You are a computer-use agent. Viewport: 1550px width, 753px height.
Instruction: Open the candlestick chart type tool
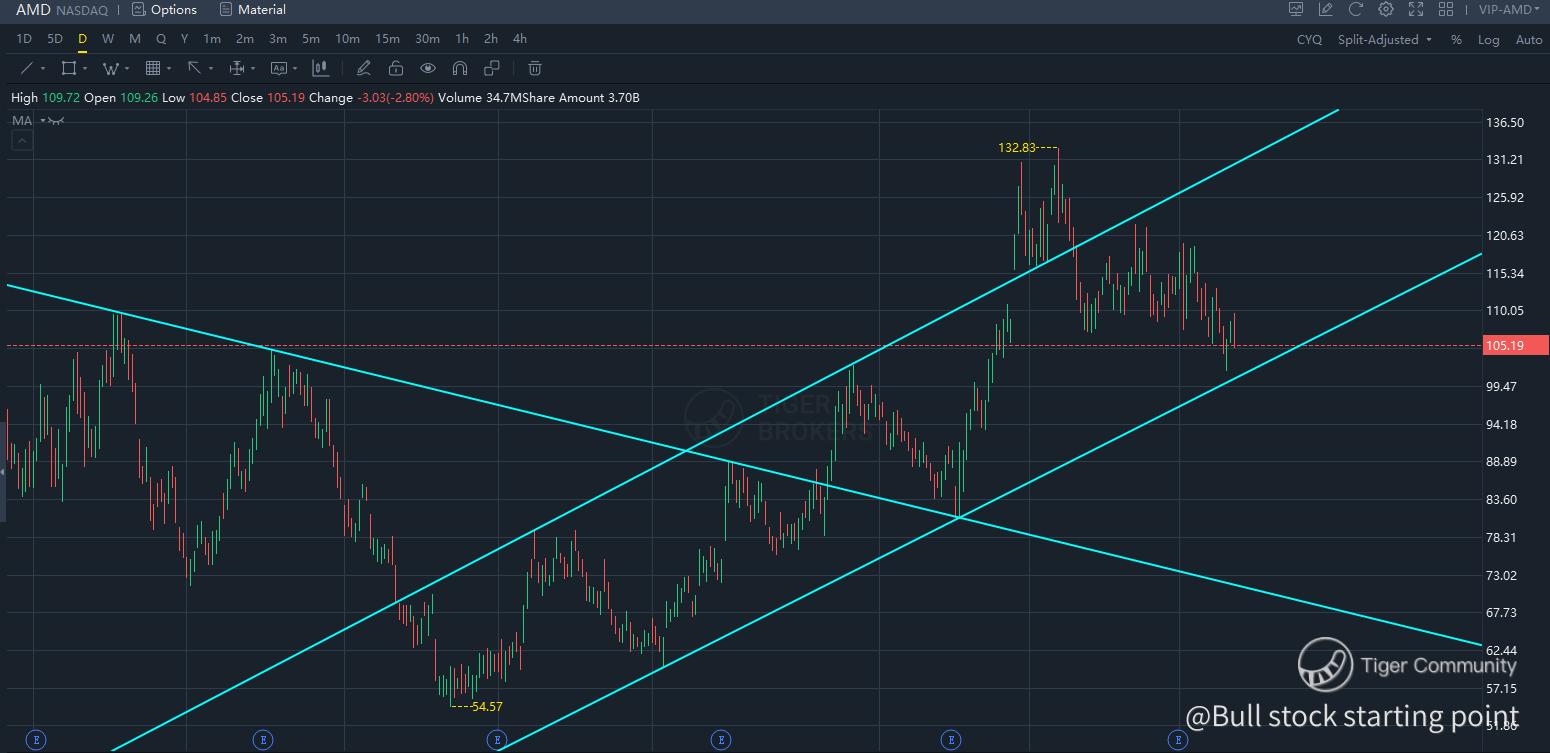coord(320,68)
